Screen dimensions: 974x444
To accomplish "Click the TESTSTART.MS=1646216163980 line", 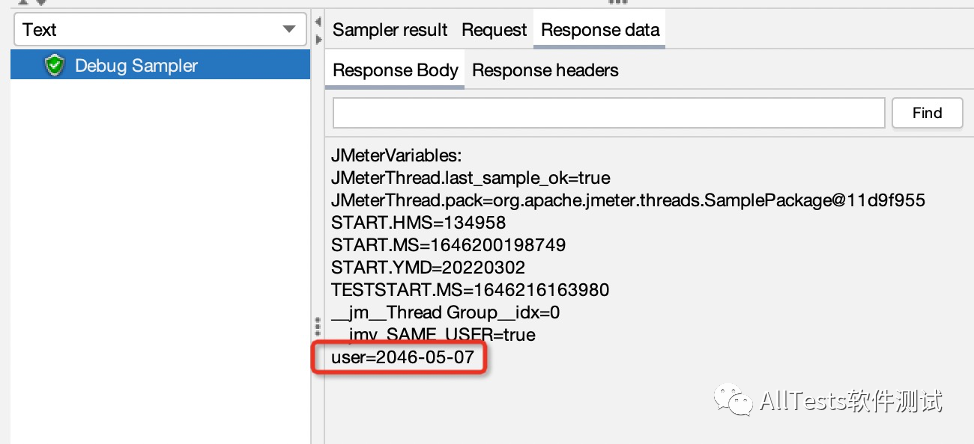I will coord(470,290).
